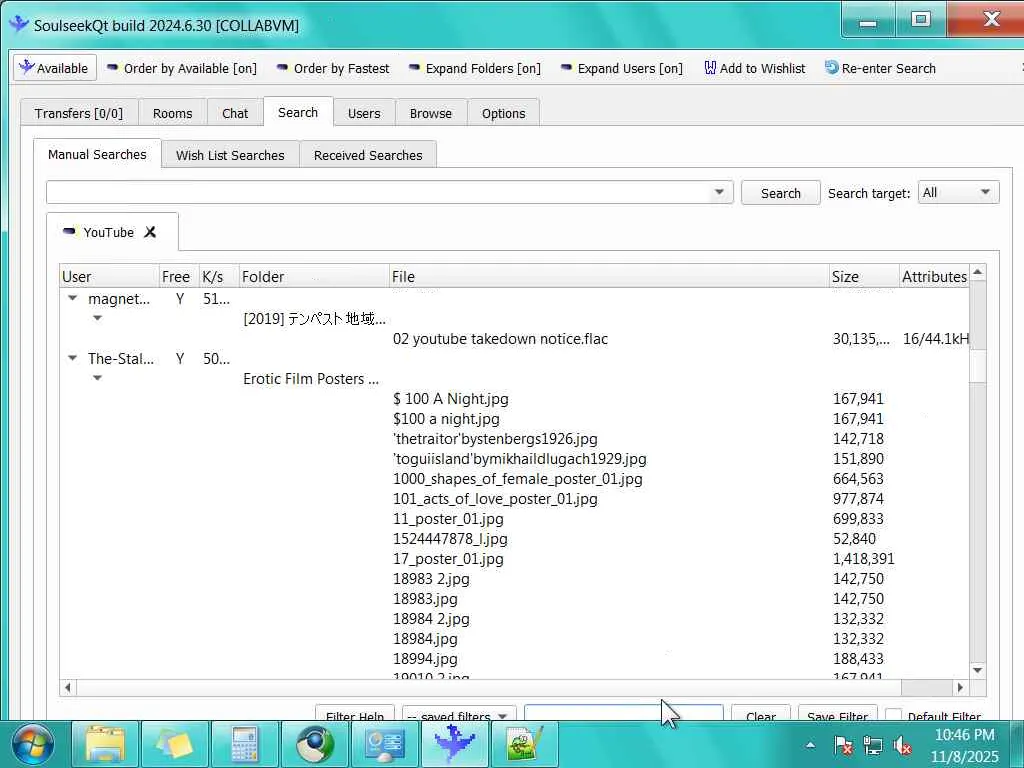
Task: Click the Filter Help button
Action: 355,713
